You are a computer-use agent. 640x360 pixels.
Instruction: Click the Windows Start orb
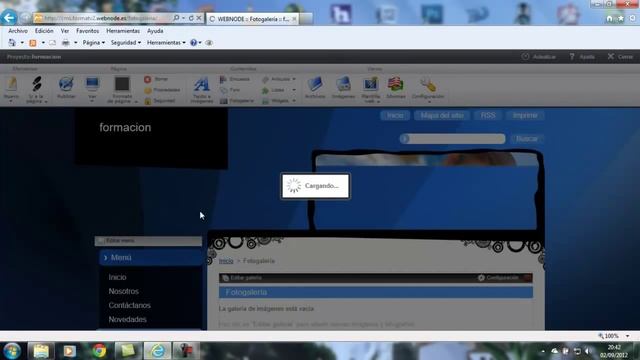[x=12, y=351]
